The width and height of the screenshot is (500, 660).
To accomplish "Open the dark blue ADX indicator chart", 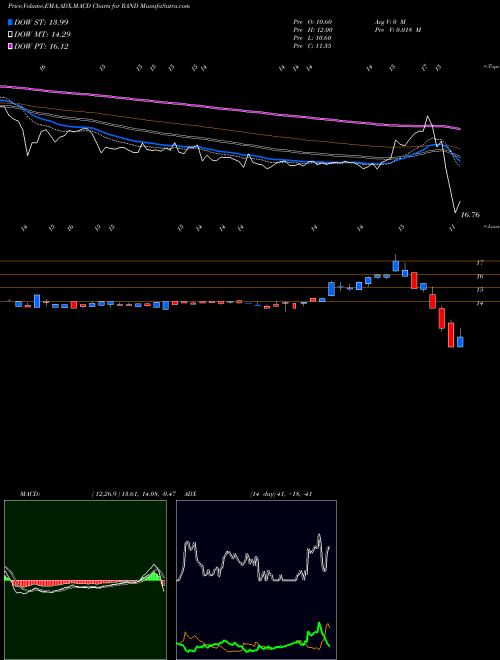I will point(256,580).
